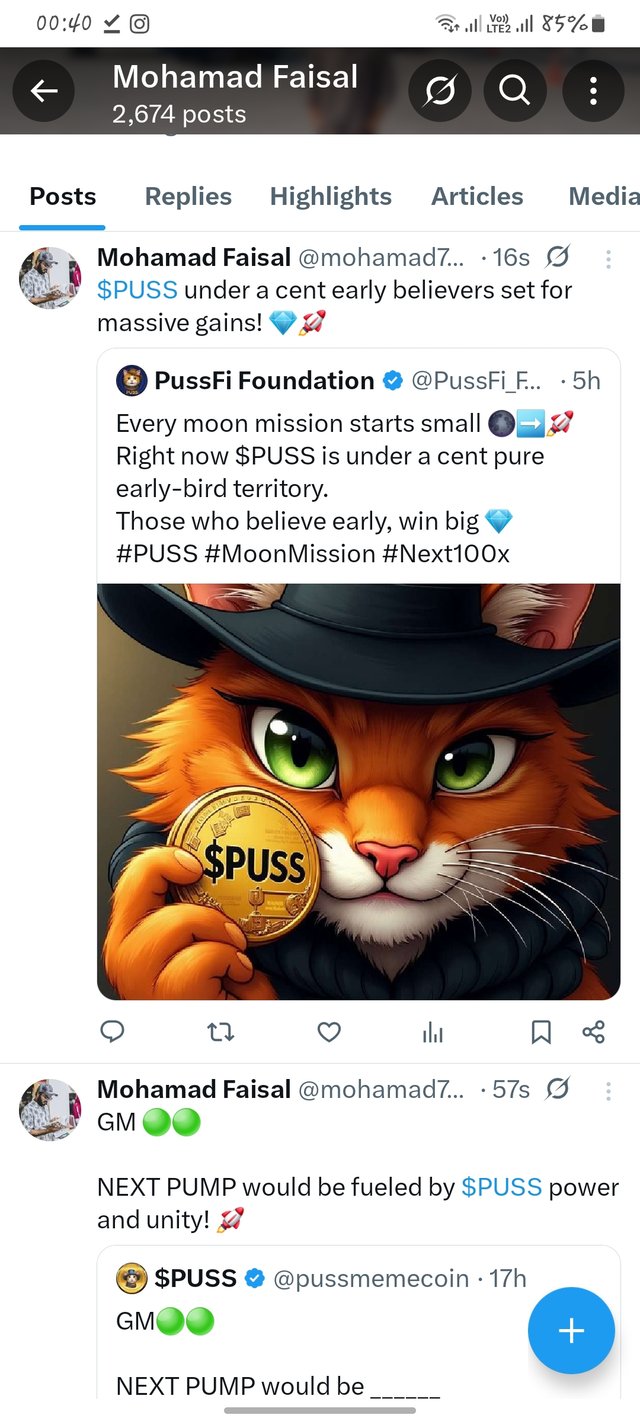The height and width of the screenshot is (1422, 640).
Task: Open profile overflow three-dot menu
Action: pyautogui.click(x=593, y=91)
